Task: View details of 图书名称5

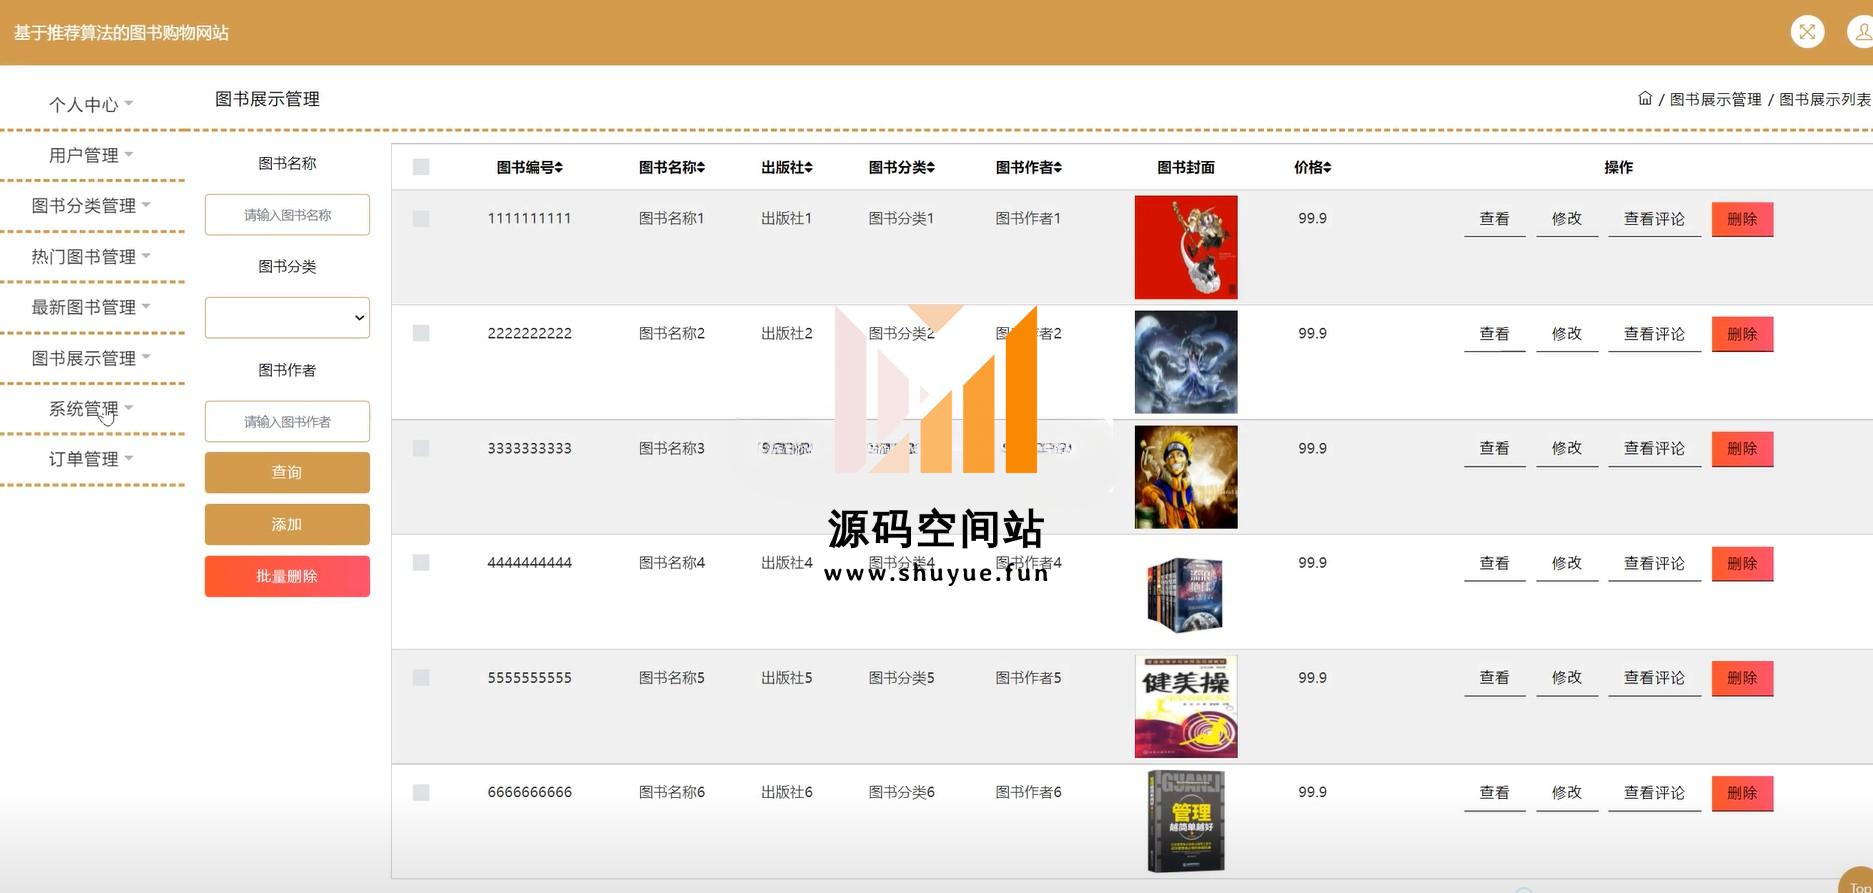Action: [1495, 678]
